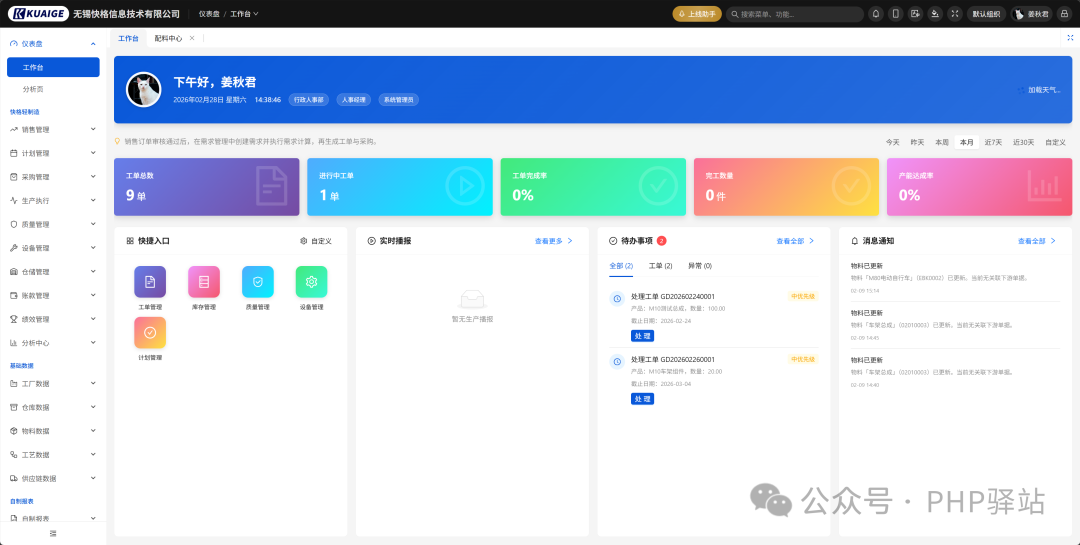The height and width of the screenshot is (545, 1080).
Task: Open 默认组织 organization selector
Action: coord(986,14)
